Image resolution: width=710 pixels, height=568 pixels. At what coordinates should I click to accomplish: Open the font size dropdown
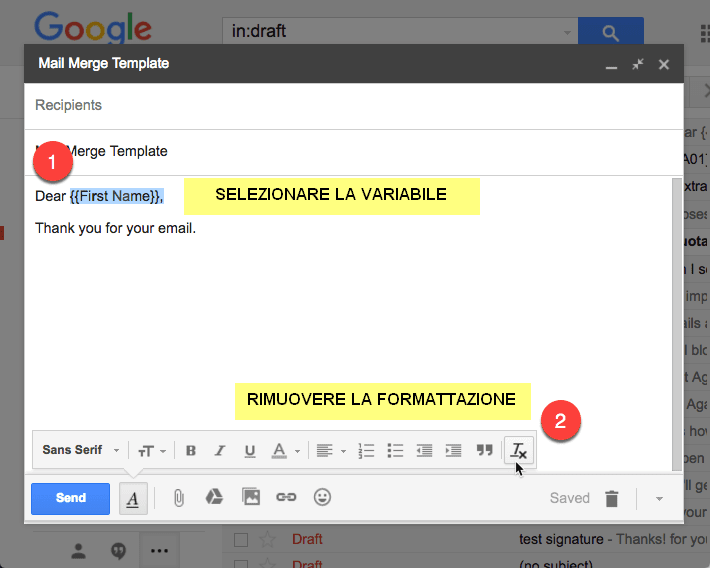coord(152,451)
